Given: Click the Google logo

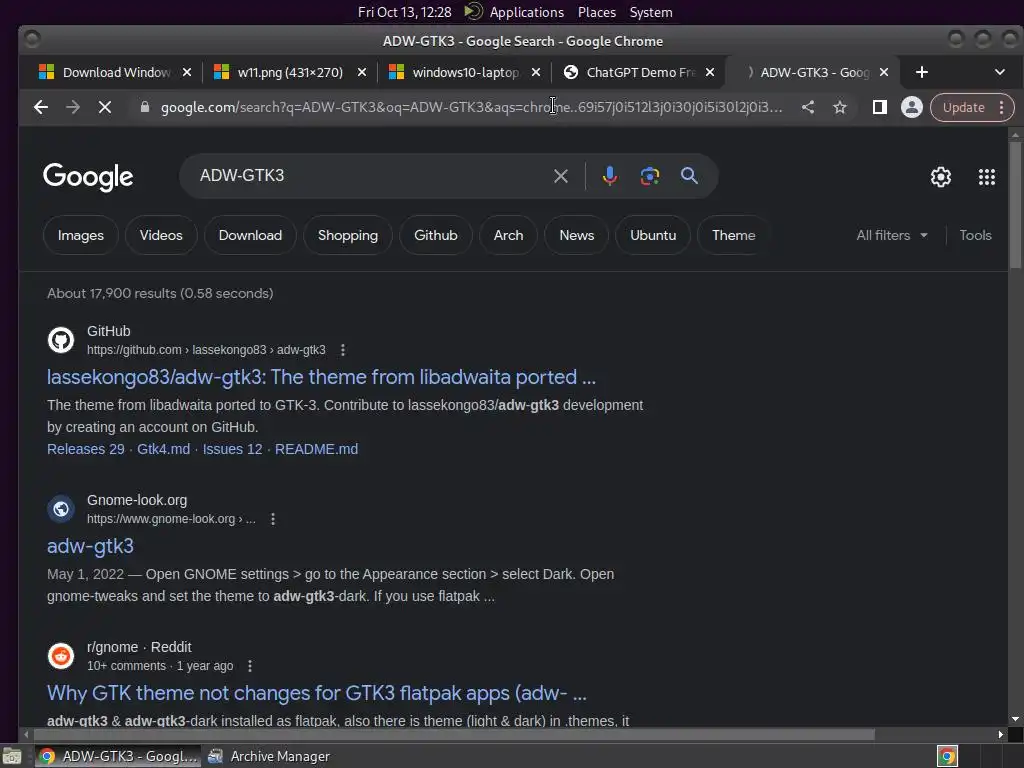Looking at the screenshot, I should pyautogui.click(x=88, y=177).
